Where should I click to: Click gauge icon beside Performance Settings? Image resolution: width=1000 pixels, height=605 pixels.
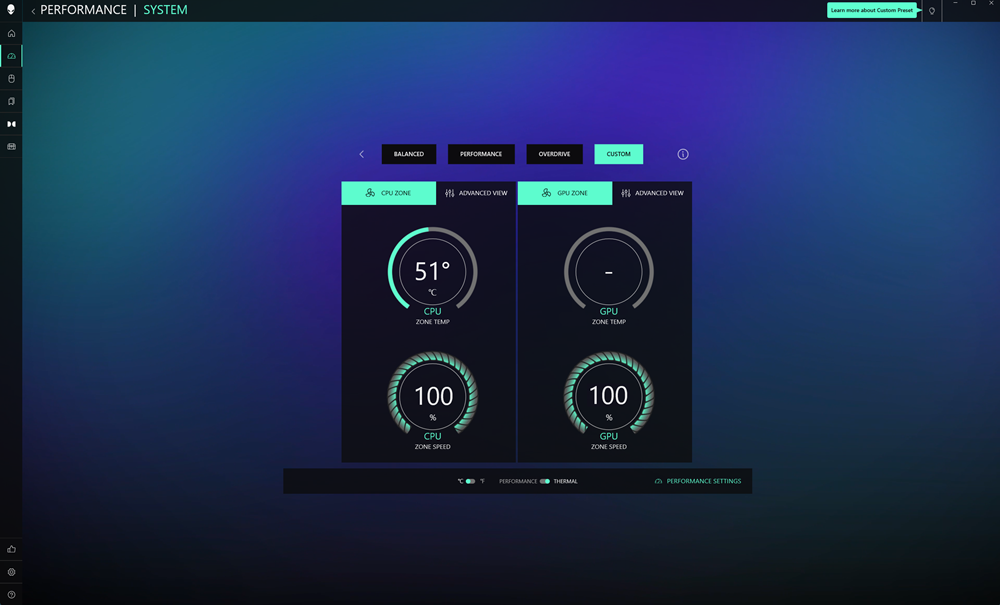(x=658, y=481)
